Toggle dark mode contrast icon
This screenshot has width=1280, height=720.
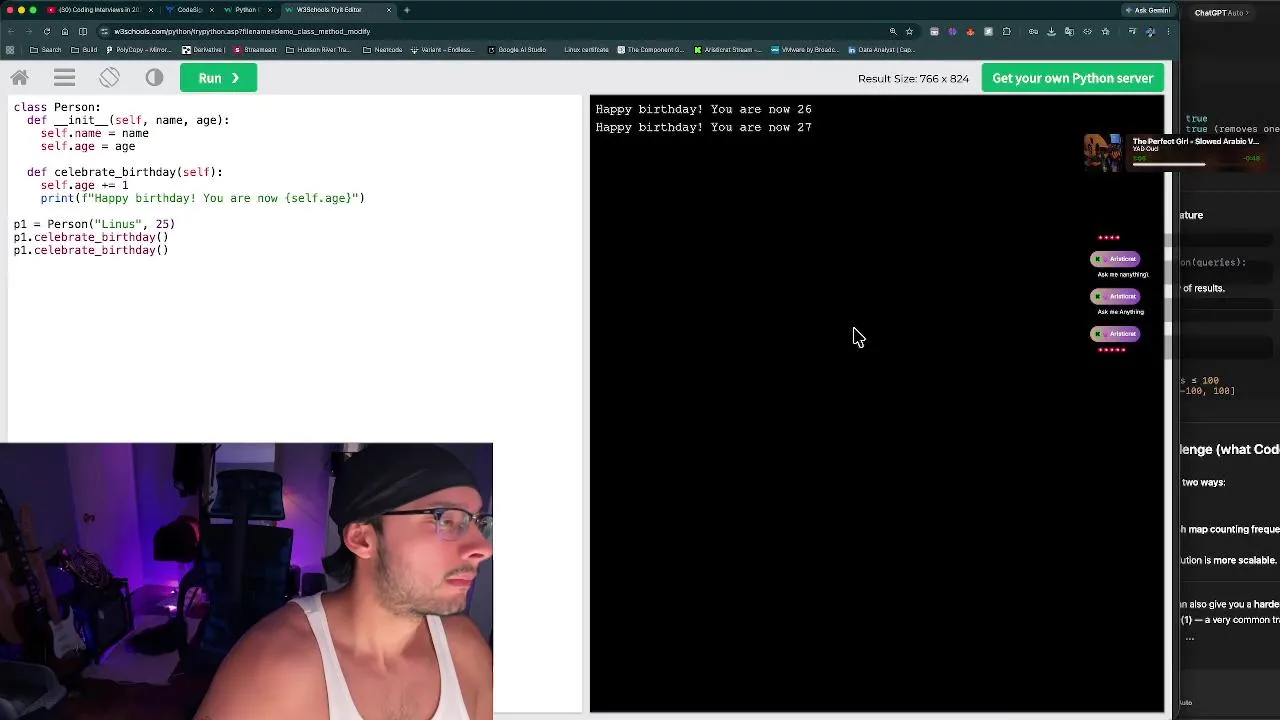pos(154,78)
